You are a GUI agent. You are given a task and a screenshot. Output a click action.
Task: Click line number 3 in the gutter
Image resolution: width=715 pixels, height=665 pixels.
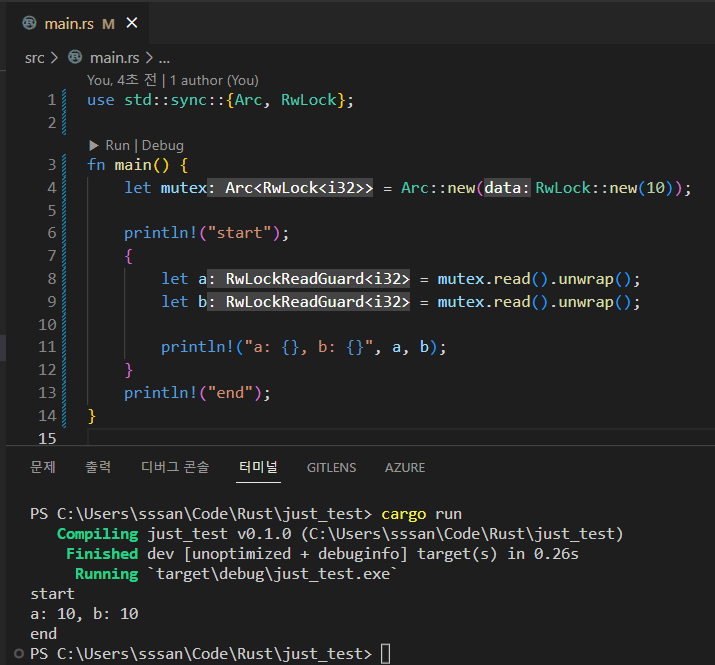click(51, 165)
